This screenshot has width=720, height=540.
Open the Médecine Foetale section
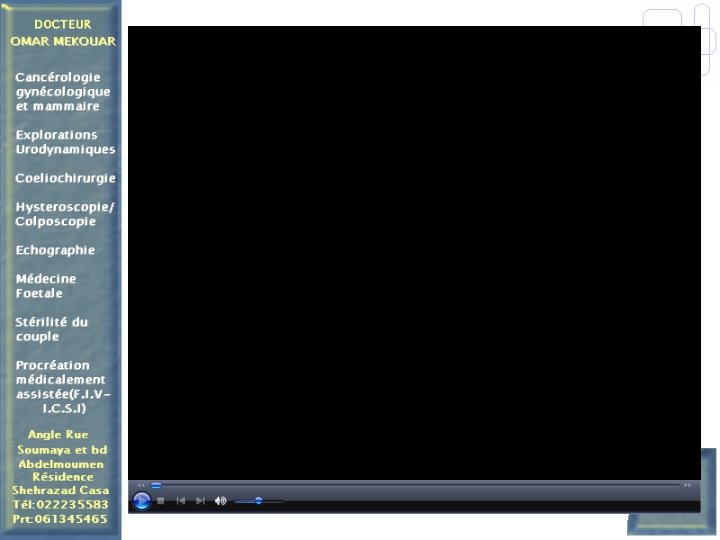click(x=45, y=286)
